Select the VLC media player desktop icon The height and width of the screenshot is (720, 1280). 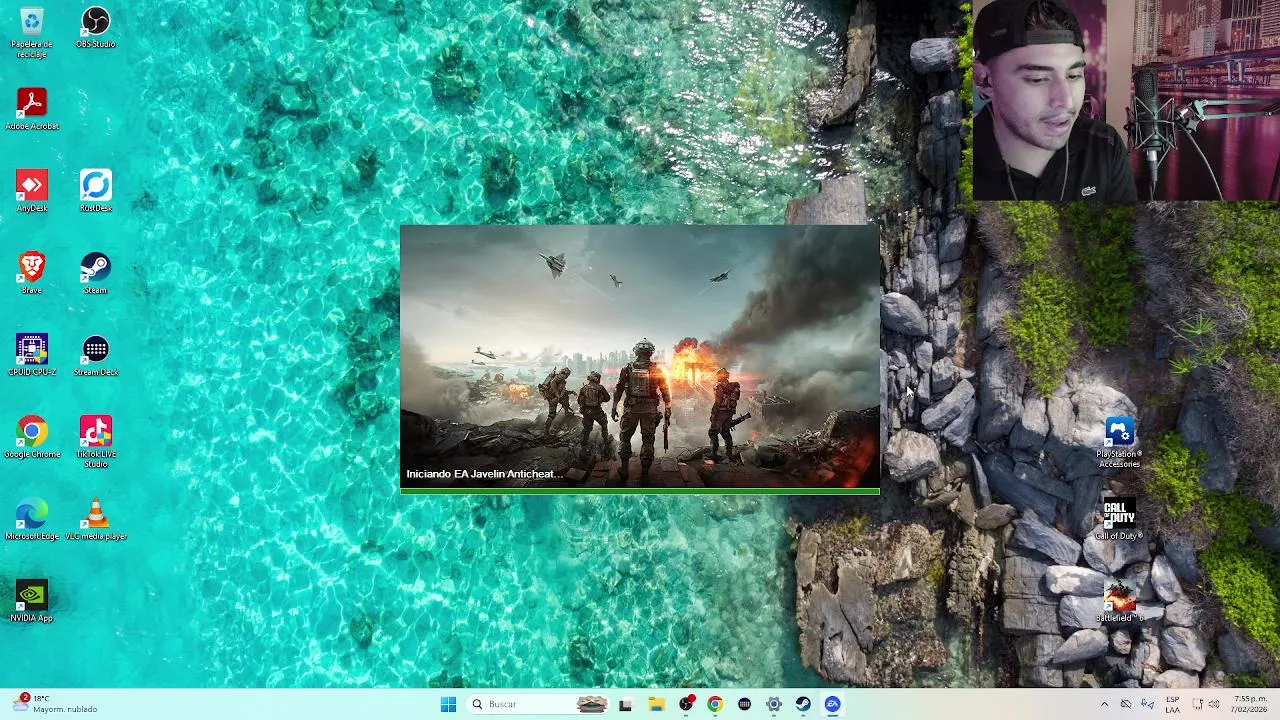click(x=96, y=519)
